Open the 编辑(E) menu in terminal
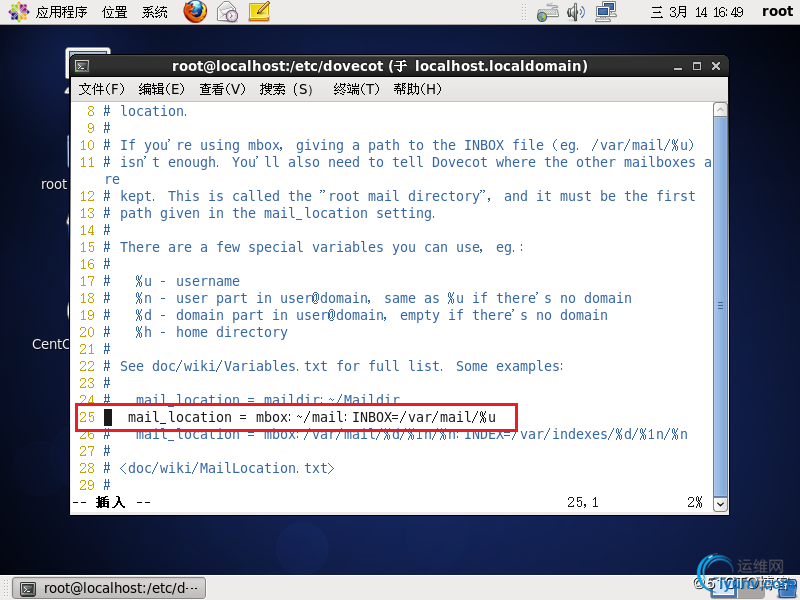The width and height of the screenshot is (800, 600). click(x=162, y=89)
